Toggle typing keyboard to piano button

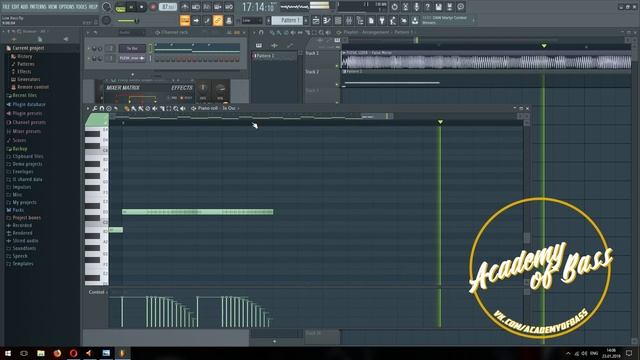click(x=185, y=20)
